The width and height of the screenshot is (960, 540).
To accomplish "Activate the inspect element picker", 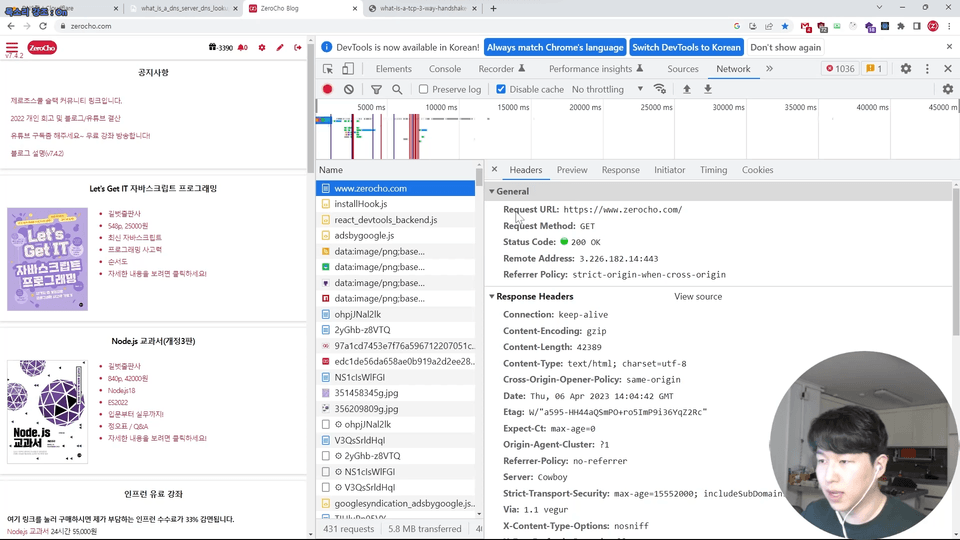I will [x=328, y=69].
